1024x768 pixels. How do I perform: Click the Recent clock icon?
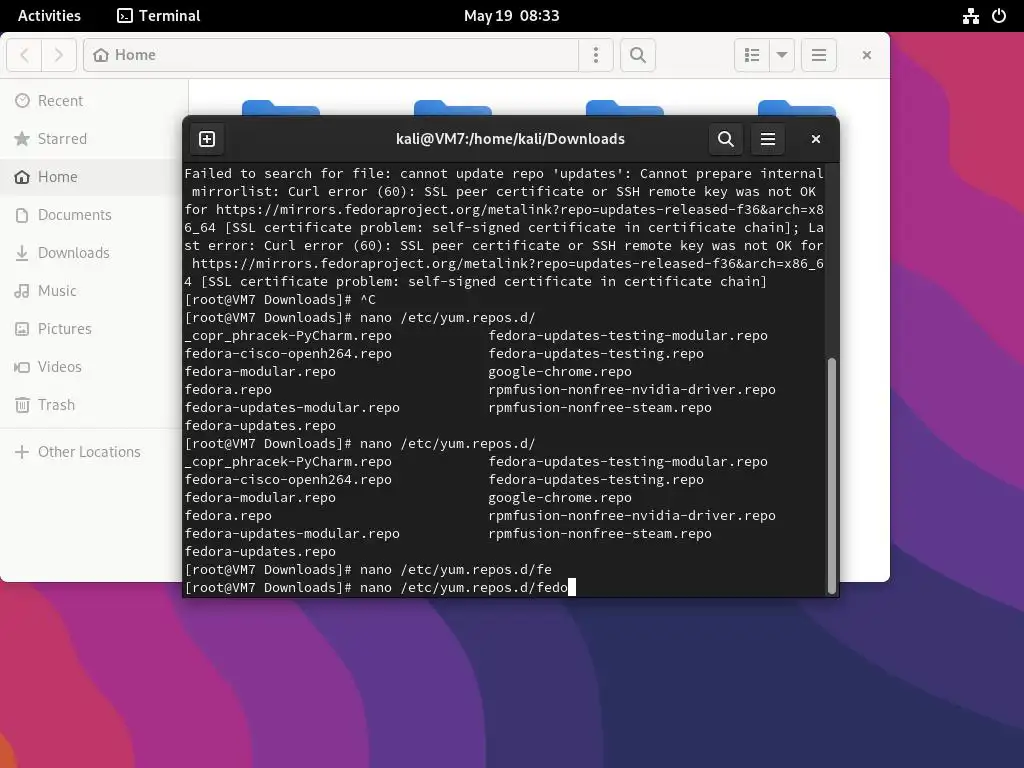pos(22,101)
